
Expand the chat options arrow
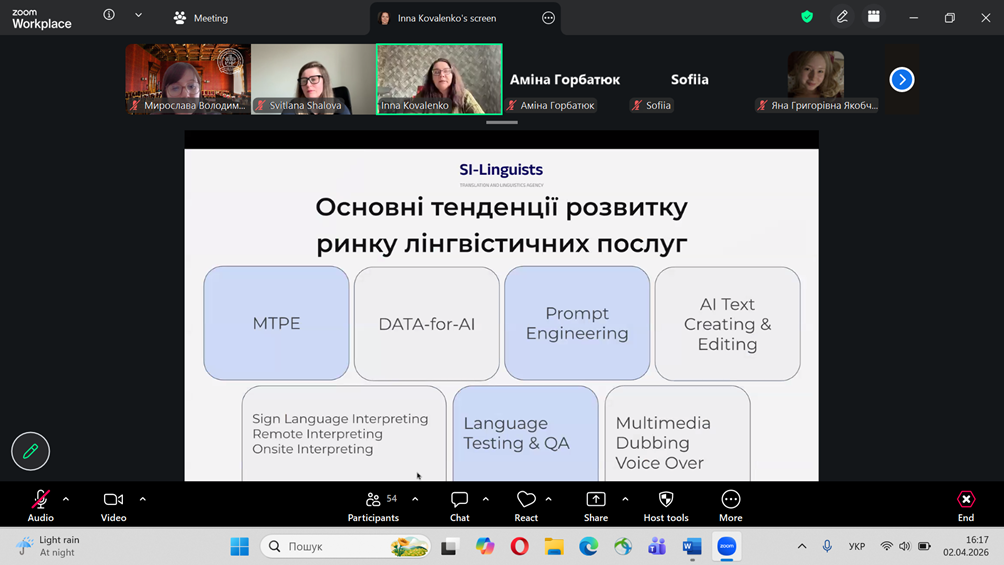click(x=485, y=499)
